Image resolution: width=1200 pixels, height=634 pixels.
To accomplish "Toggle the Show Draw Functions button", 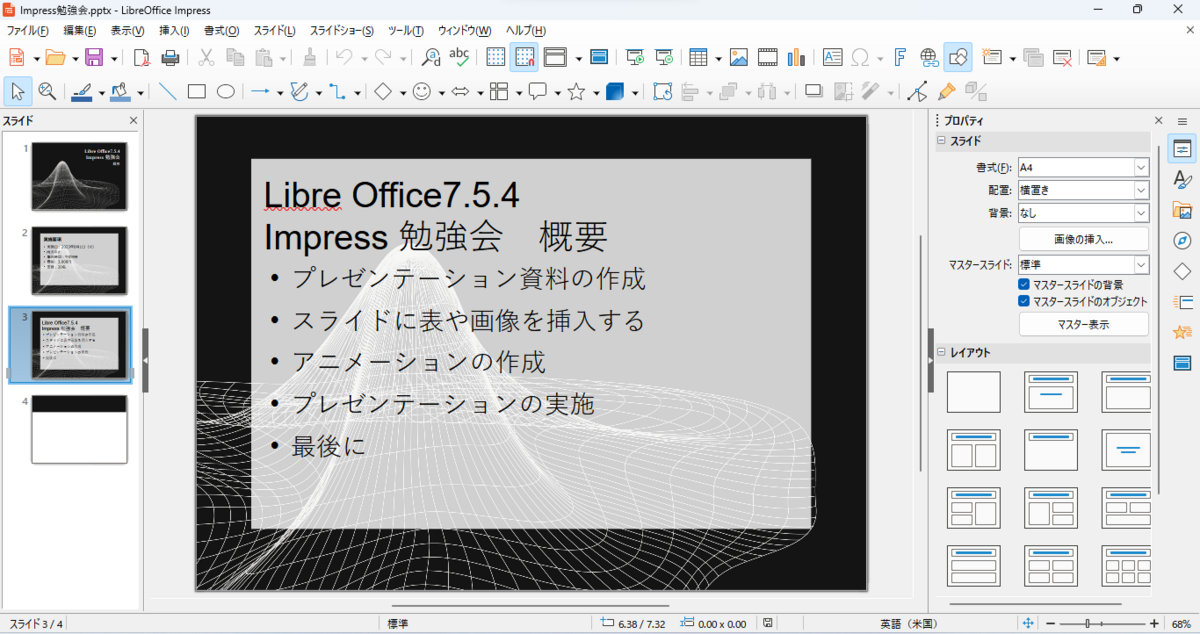I will (958, 57).
